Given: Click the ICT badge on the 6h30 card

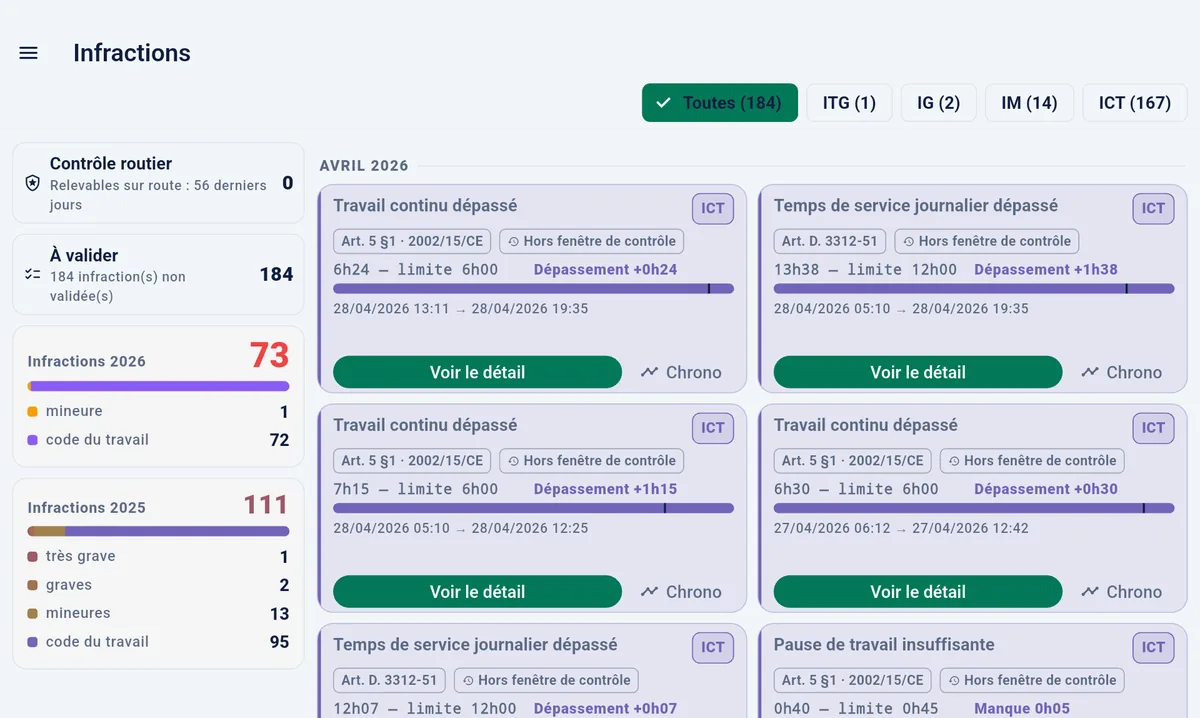Looking at the screenshot, I should point(1153,428).
